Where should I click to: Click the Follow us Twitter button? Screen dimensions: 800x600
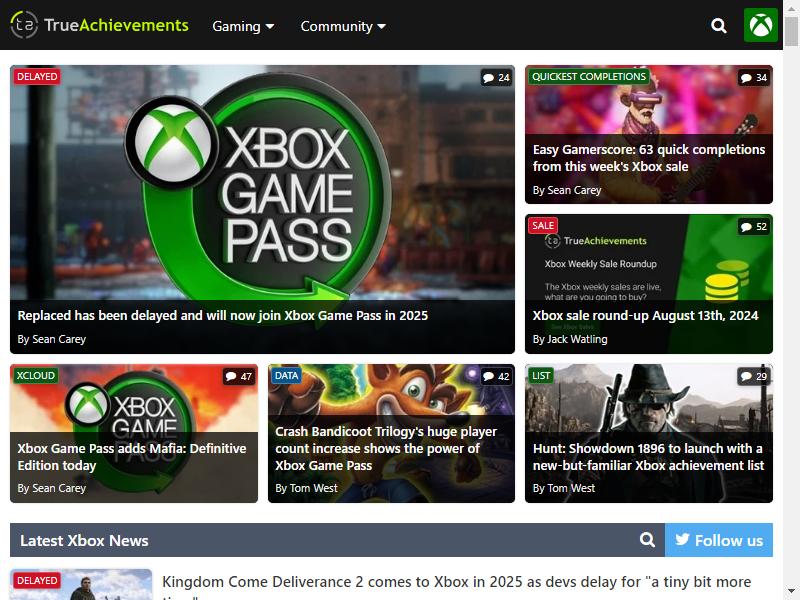[718, 540]
